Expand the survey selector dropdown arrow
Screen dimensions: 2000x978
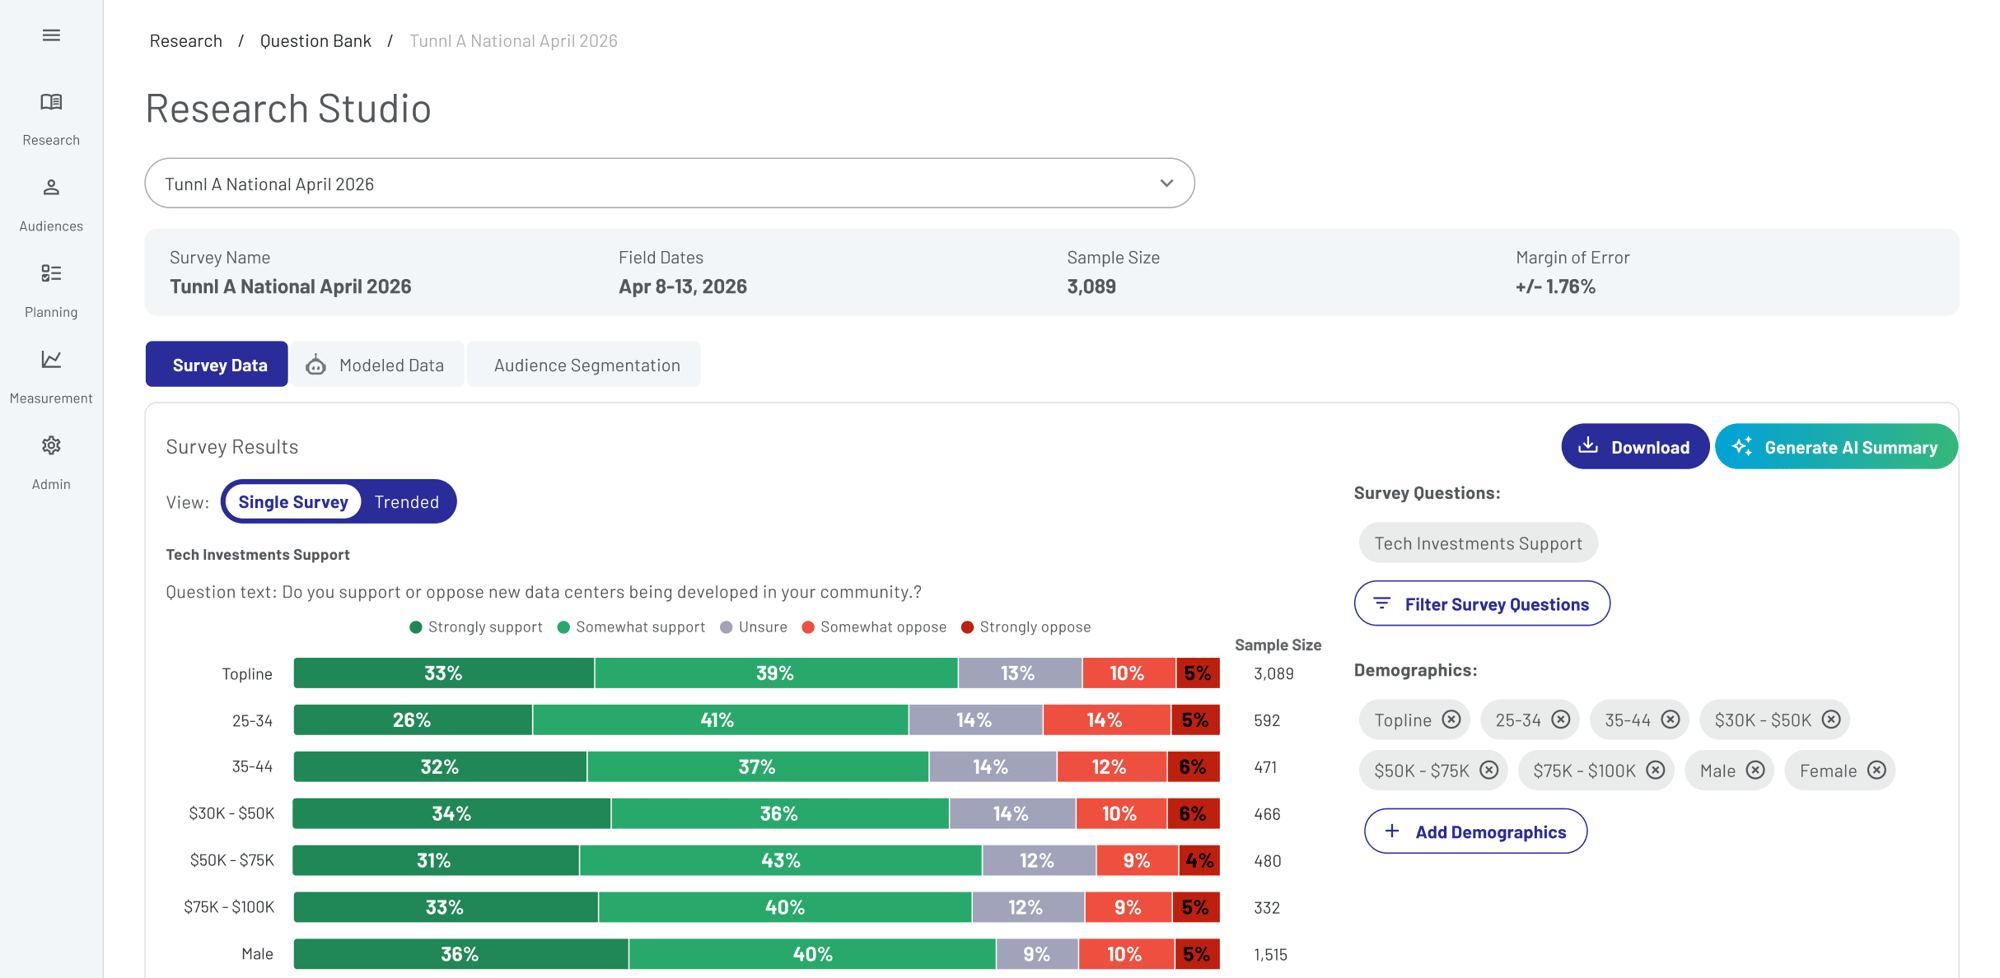[x=1166, y=183]
